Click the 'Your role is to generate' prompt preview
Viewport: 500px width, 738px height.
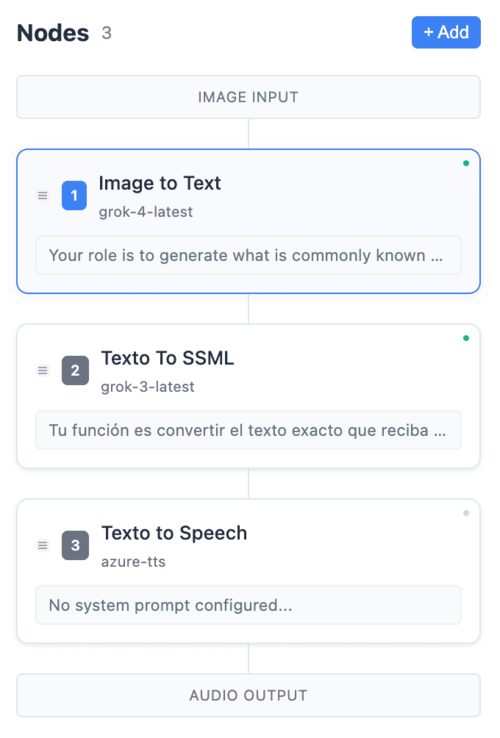click(x=249, y=255)
